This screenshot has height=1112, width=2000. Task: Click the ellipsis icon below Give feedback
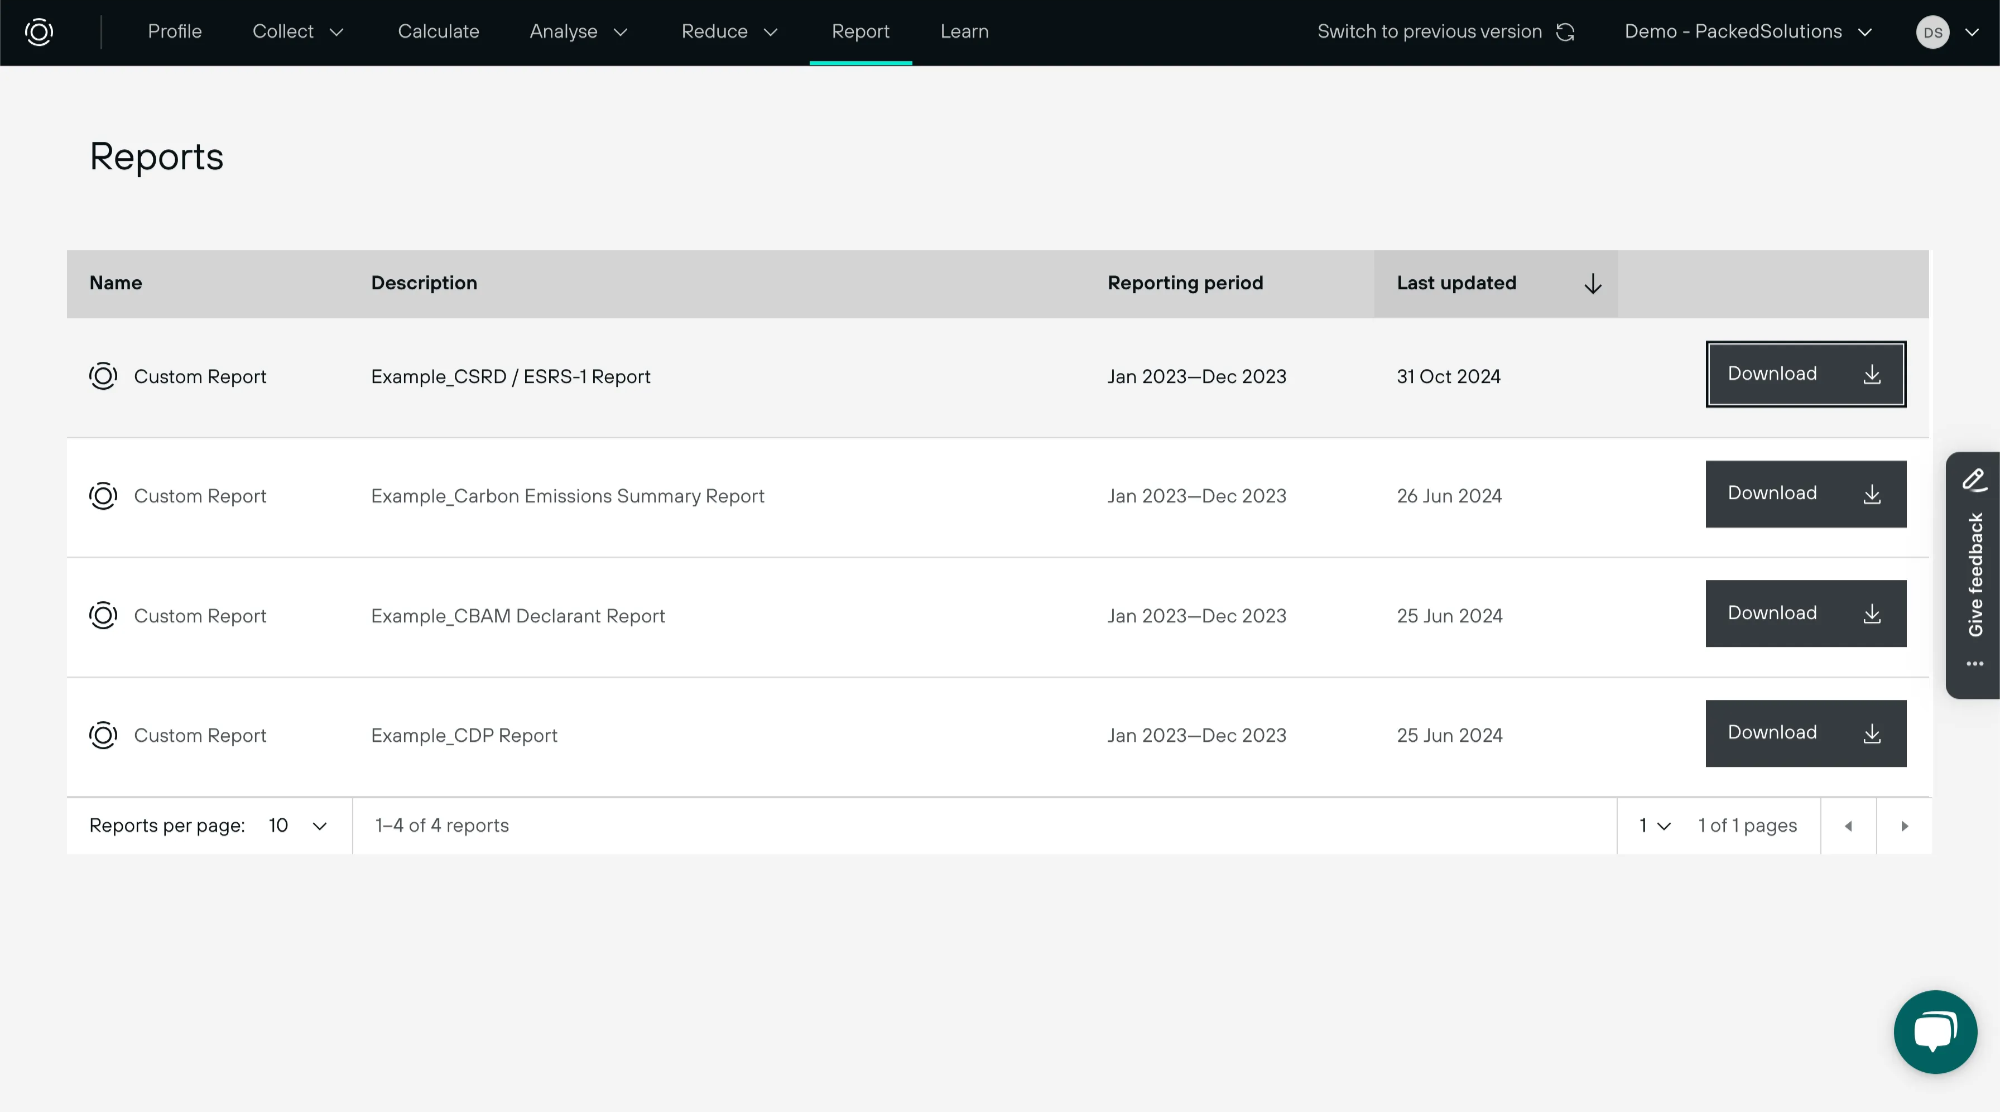point(1974,663)
